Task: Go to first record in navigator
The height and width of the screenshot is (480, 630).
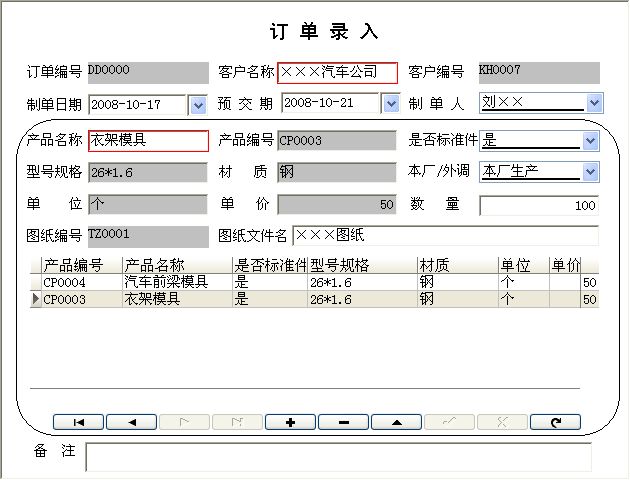Action: click(x=78, y=422)
